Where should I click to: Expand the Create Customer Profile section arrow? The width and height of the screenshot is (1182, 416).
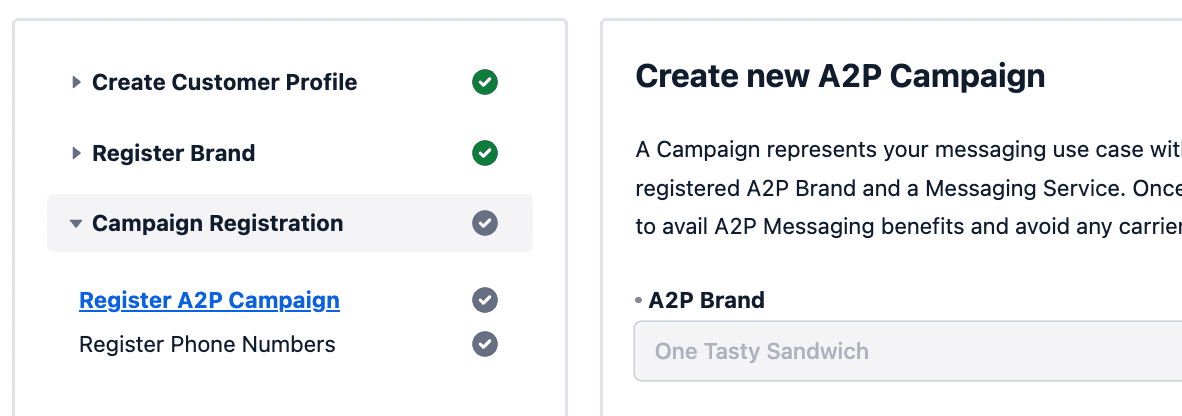coord(76,83)
